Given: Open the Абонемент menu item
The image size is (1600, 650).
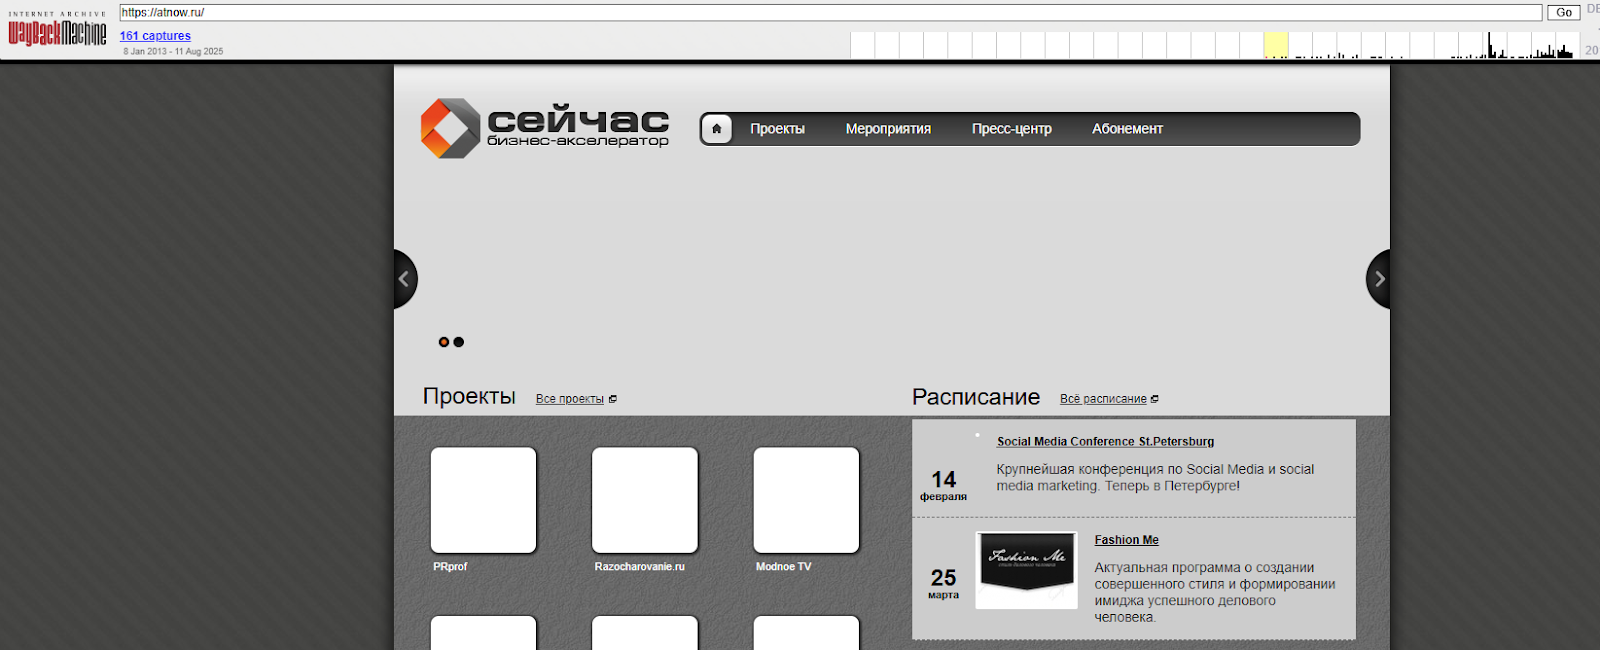Looking at the screenshot, I should click(1127, 129).
